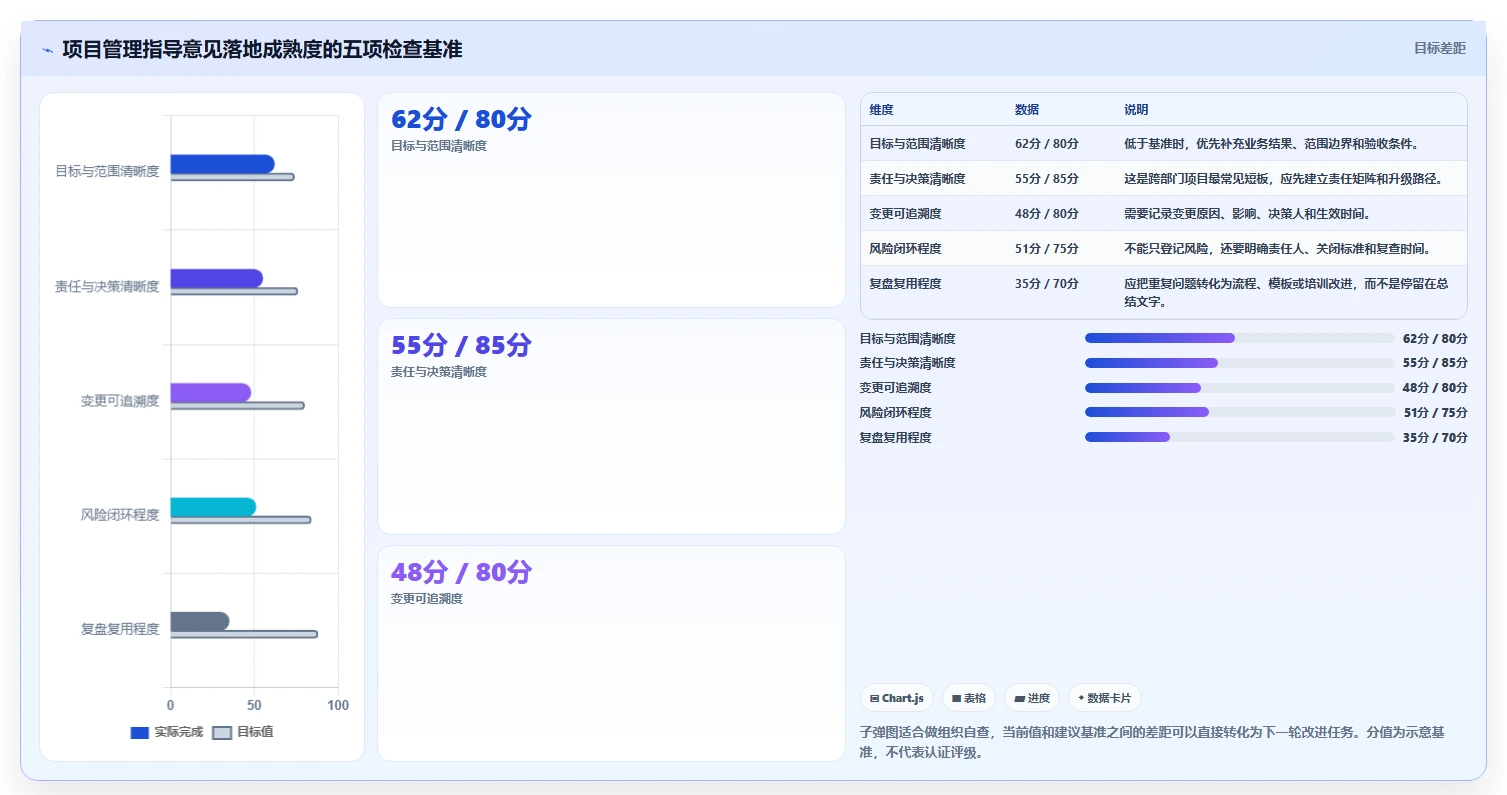This screenshot has height=795, width=1507.
Task: Click the indigo actual bar for 责任与决策清晰度 in the chart
Action: pos(216,278)
